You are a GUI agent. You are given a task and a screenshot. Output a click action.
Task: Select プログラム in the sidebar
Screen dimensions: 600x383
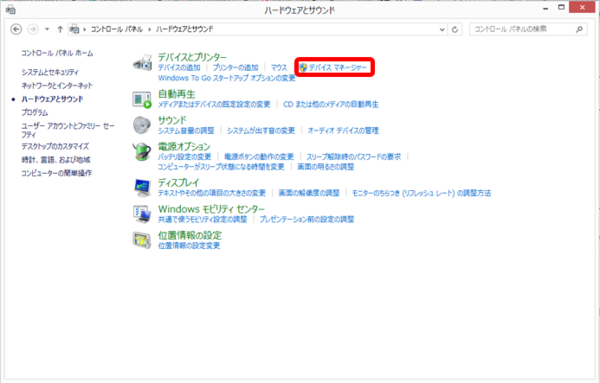[34, 112]
